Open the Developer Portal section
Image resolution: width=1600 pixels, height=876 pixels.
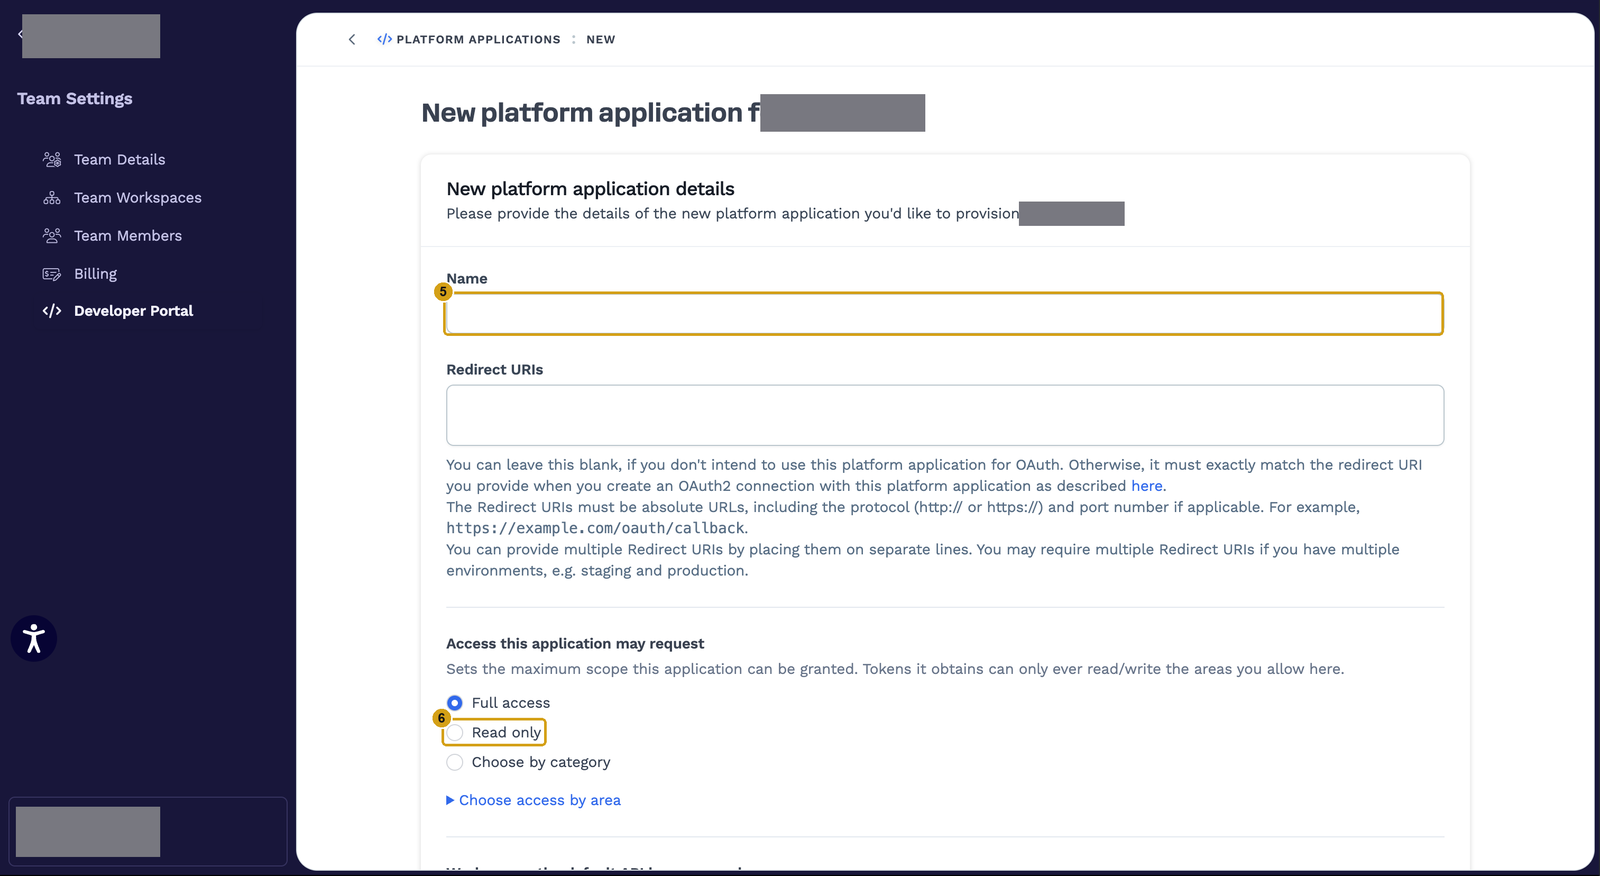point(134,311)
